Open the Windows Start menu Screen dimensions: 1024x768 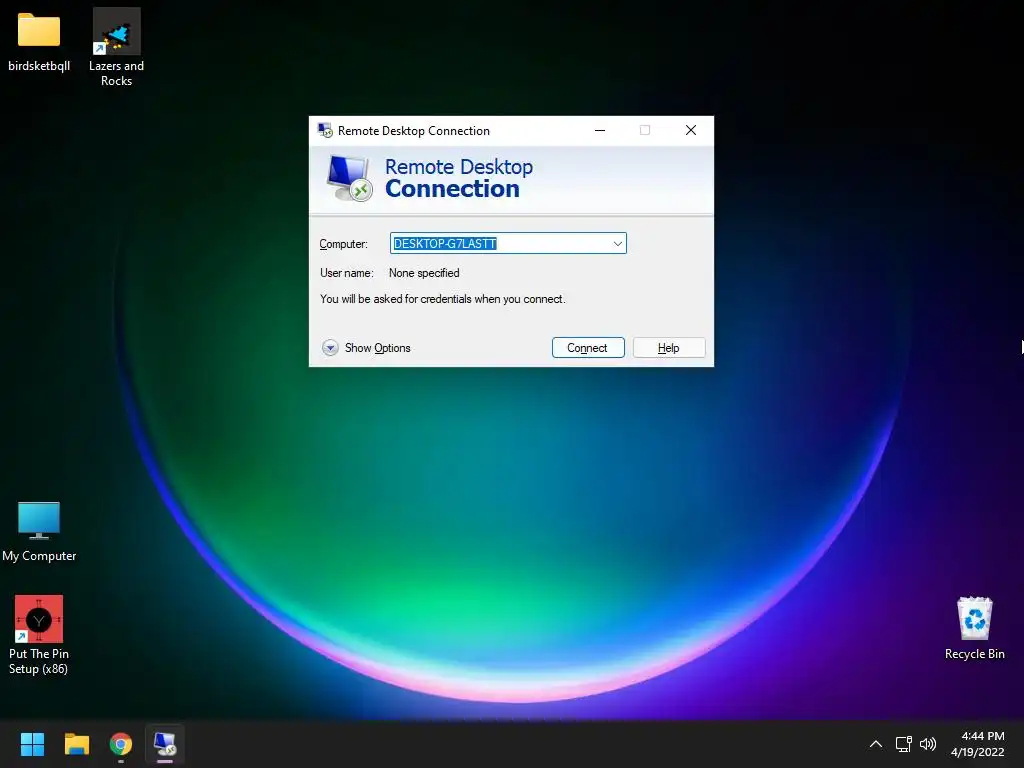pyautogui.click(x=32, y=744)
